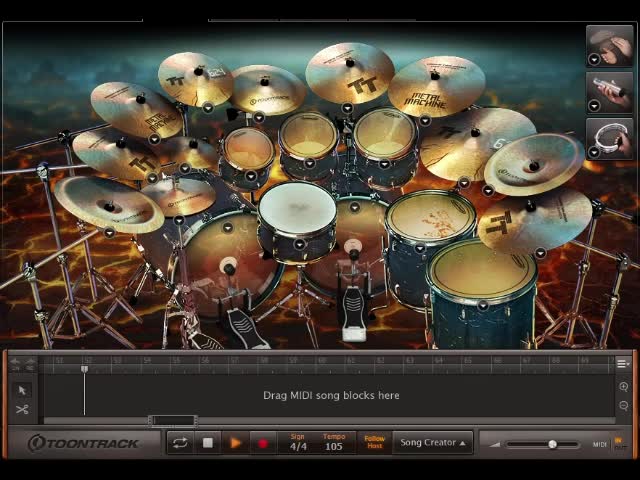Select the tambourine percussion thumbnail

tap(610, 139)
